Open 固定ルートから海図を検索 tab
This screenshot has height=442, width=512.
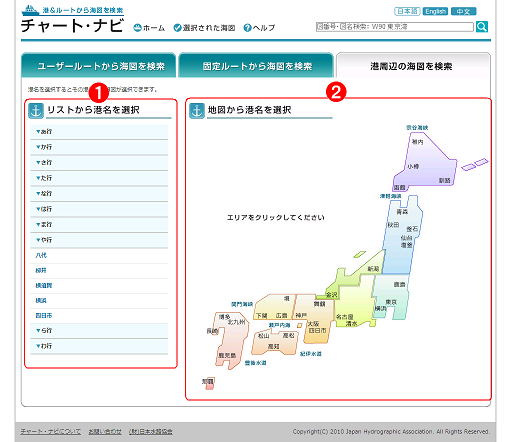pos(256,66)
